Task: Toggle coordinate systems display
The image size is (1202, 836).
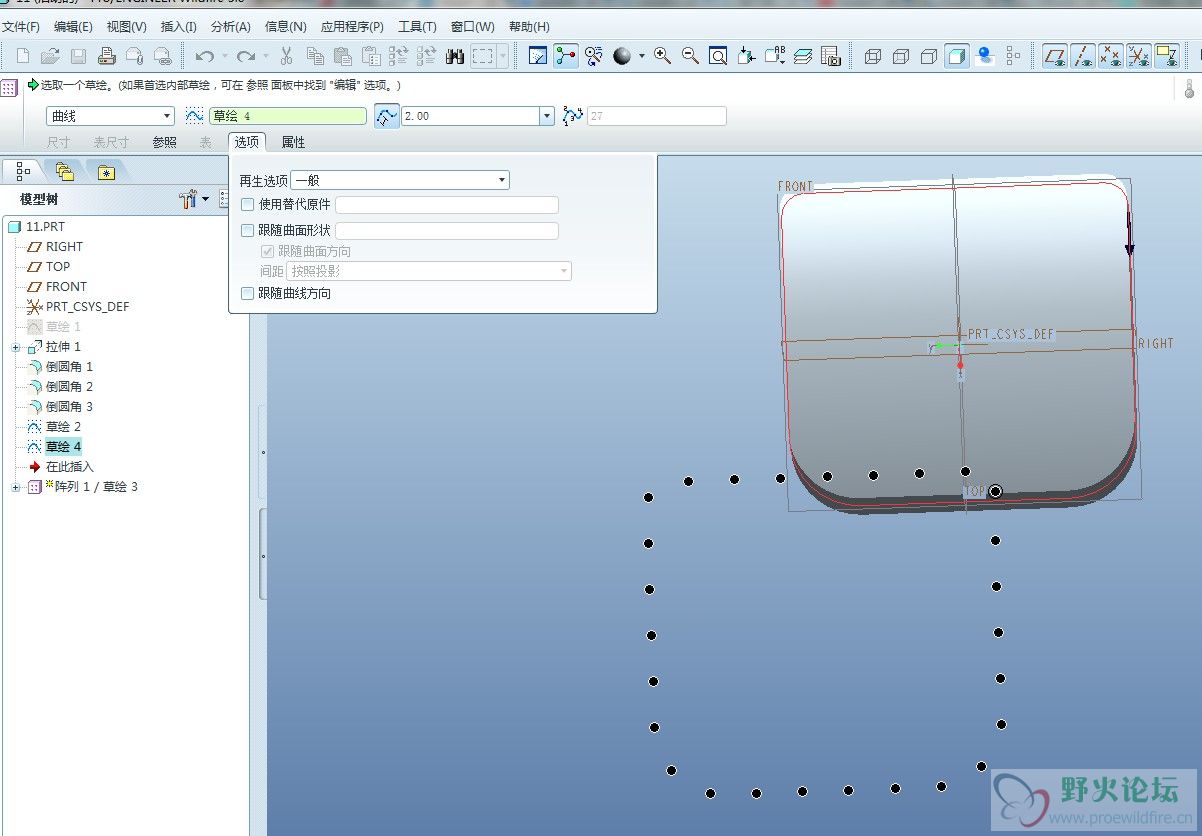Action: point(1138,57)
